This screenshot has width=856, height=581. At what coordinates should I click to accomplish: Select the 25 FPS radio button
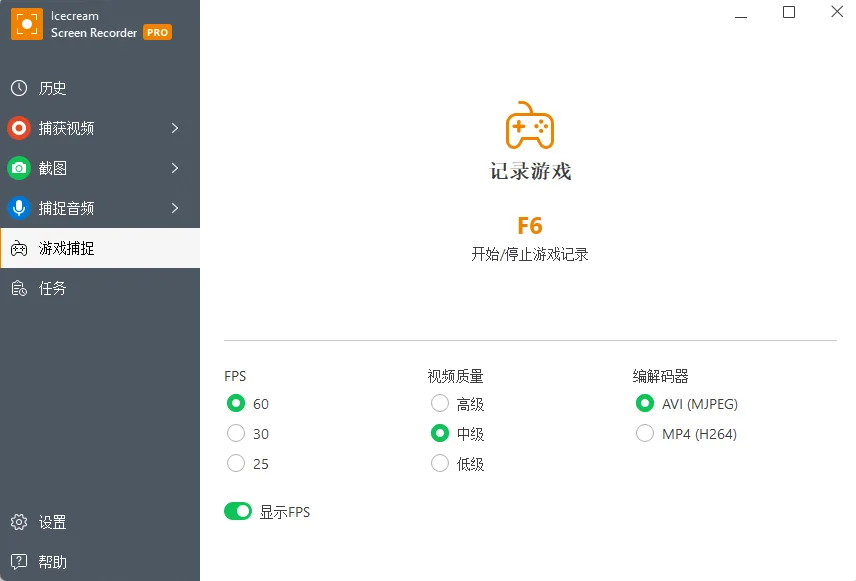point(236,463)
